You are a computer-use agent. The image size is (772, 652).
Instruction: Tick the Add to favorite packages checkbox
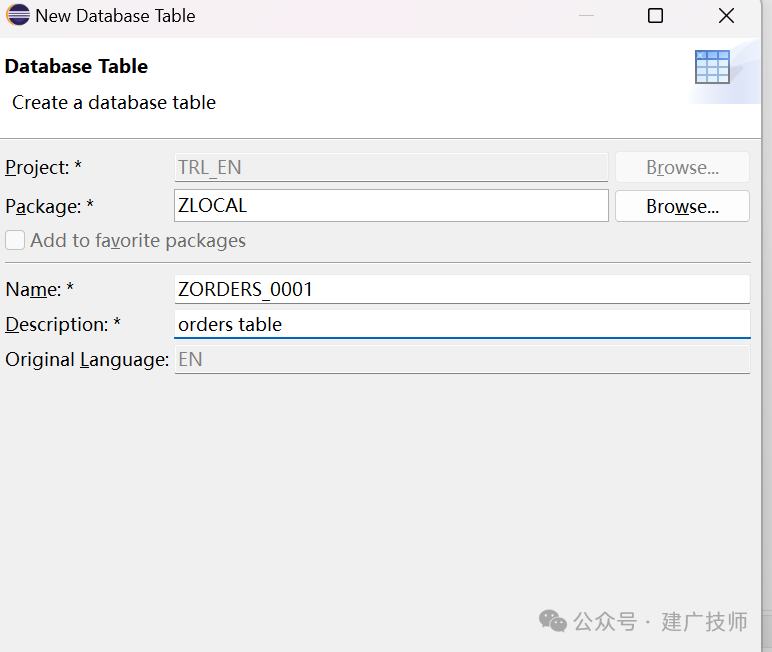pyautogui.click(x=15, y=240)
